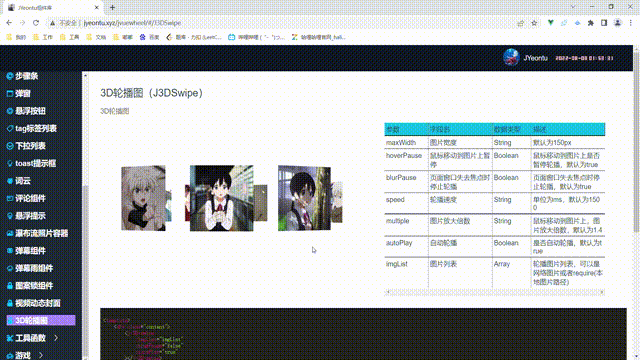Open the Chrome profile avatar
Screen dimensions: 640x360
coord(618,23)
